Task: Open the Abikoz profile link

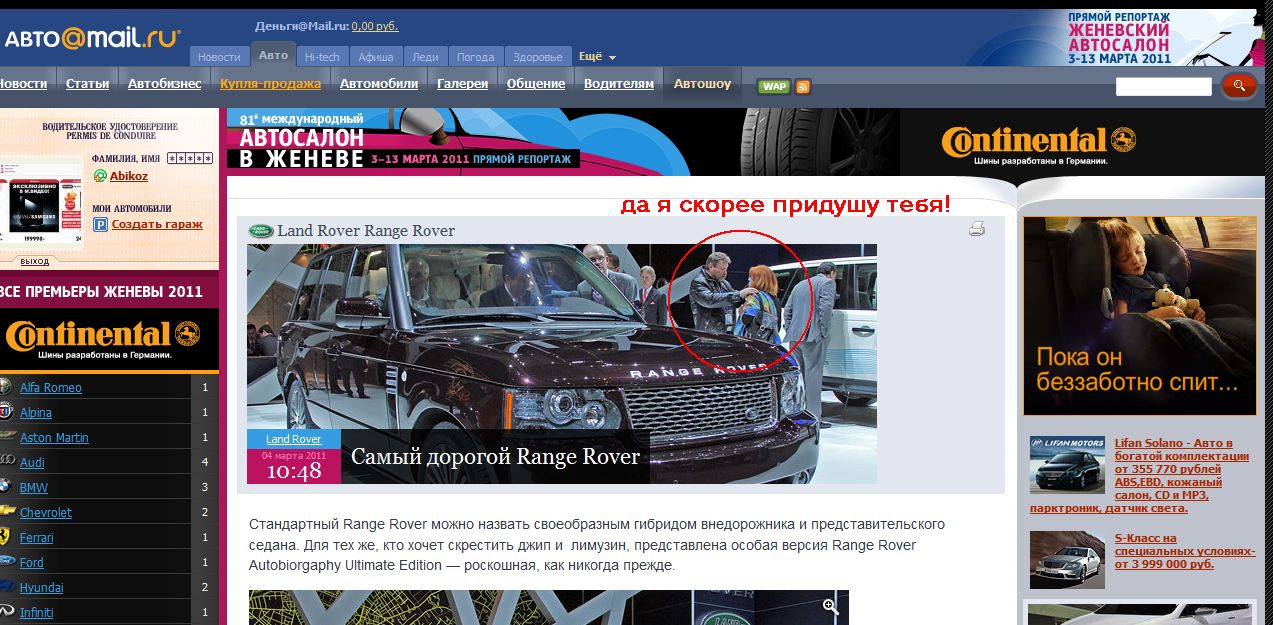Action: (x=129, y=176)
